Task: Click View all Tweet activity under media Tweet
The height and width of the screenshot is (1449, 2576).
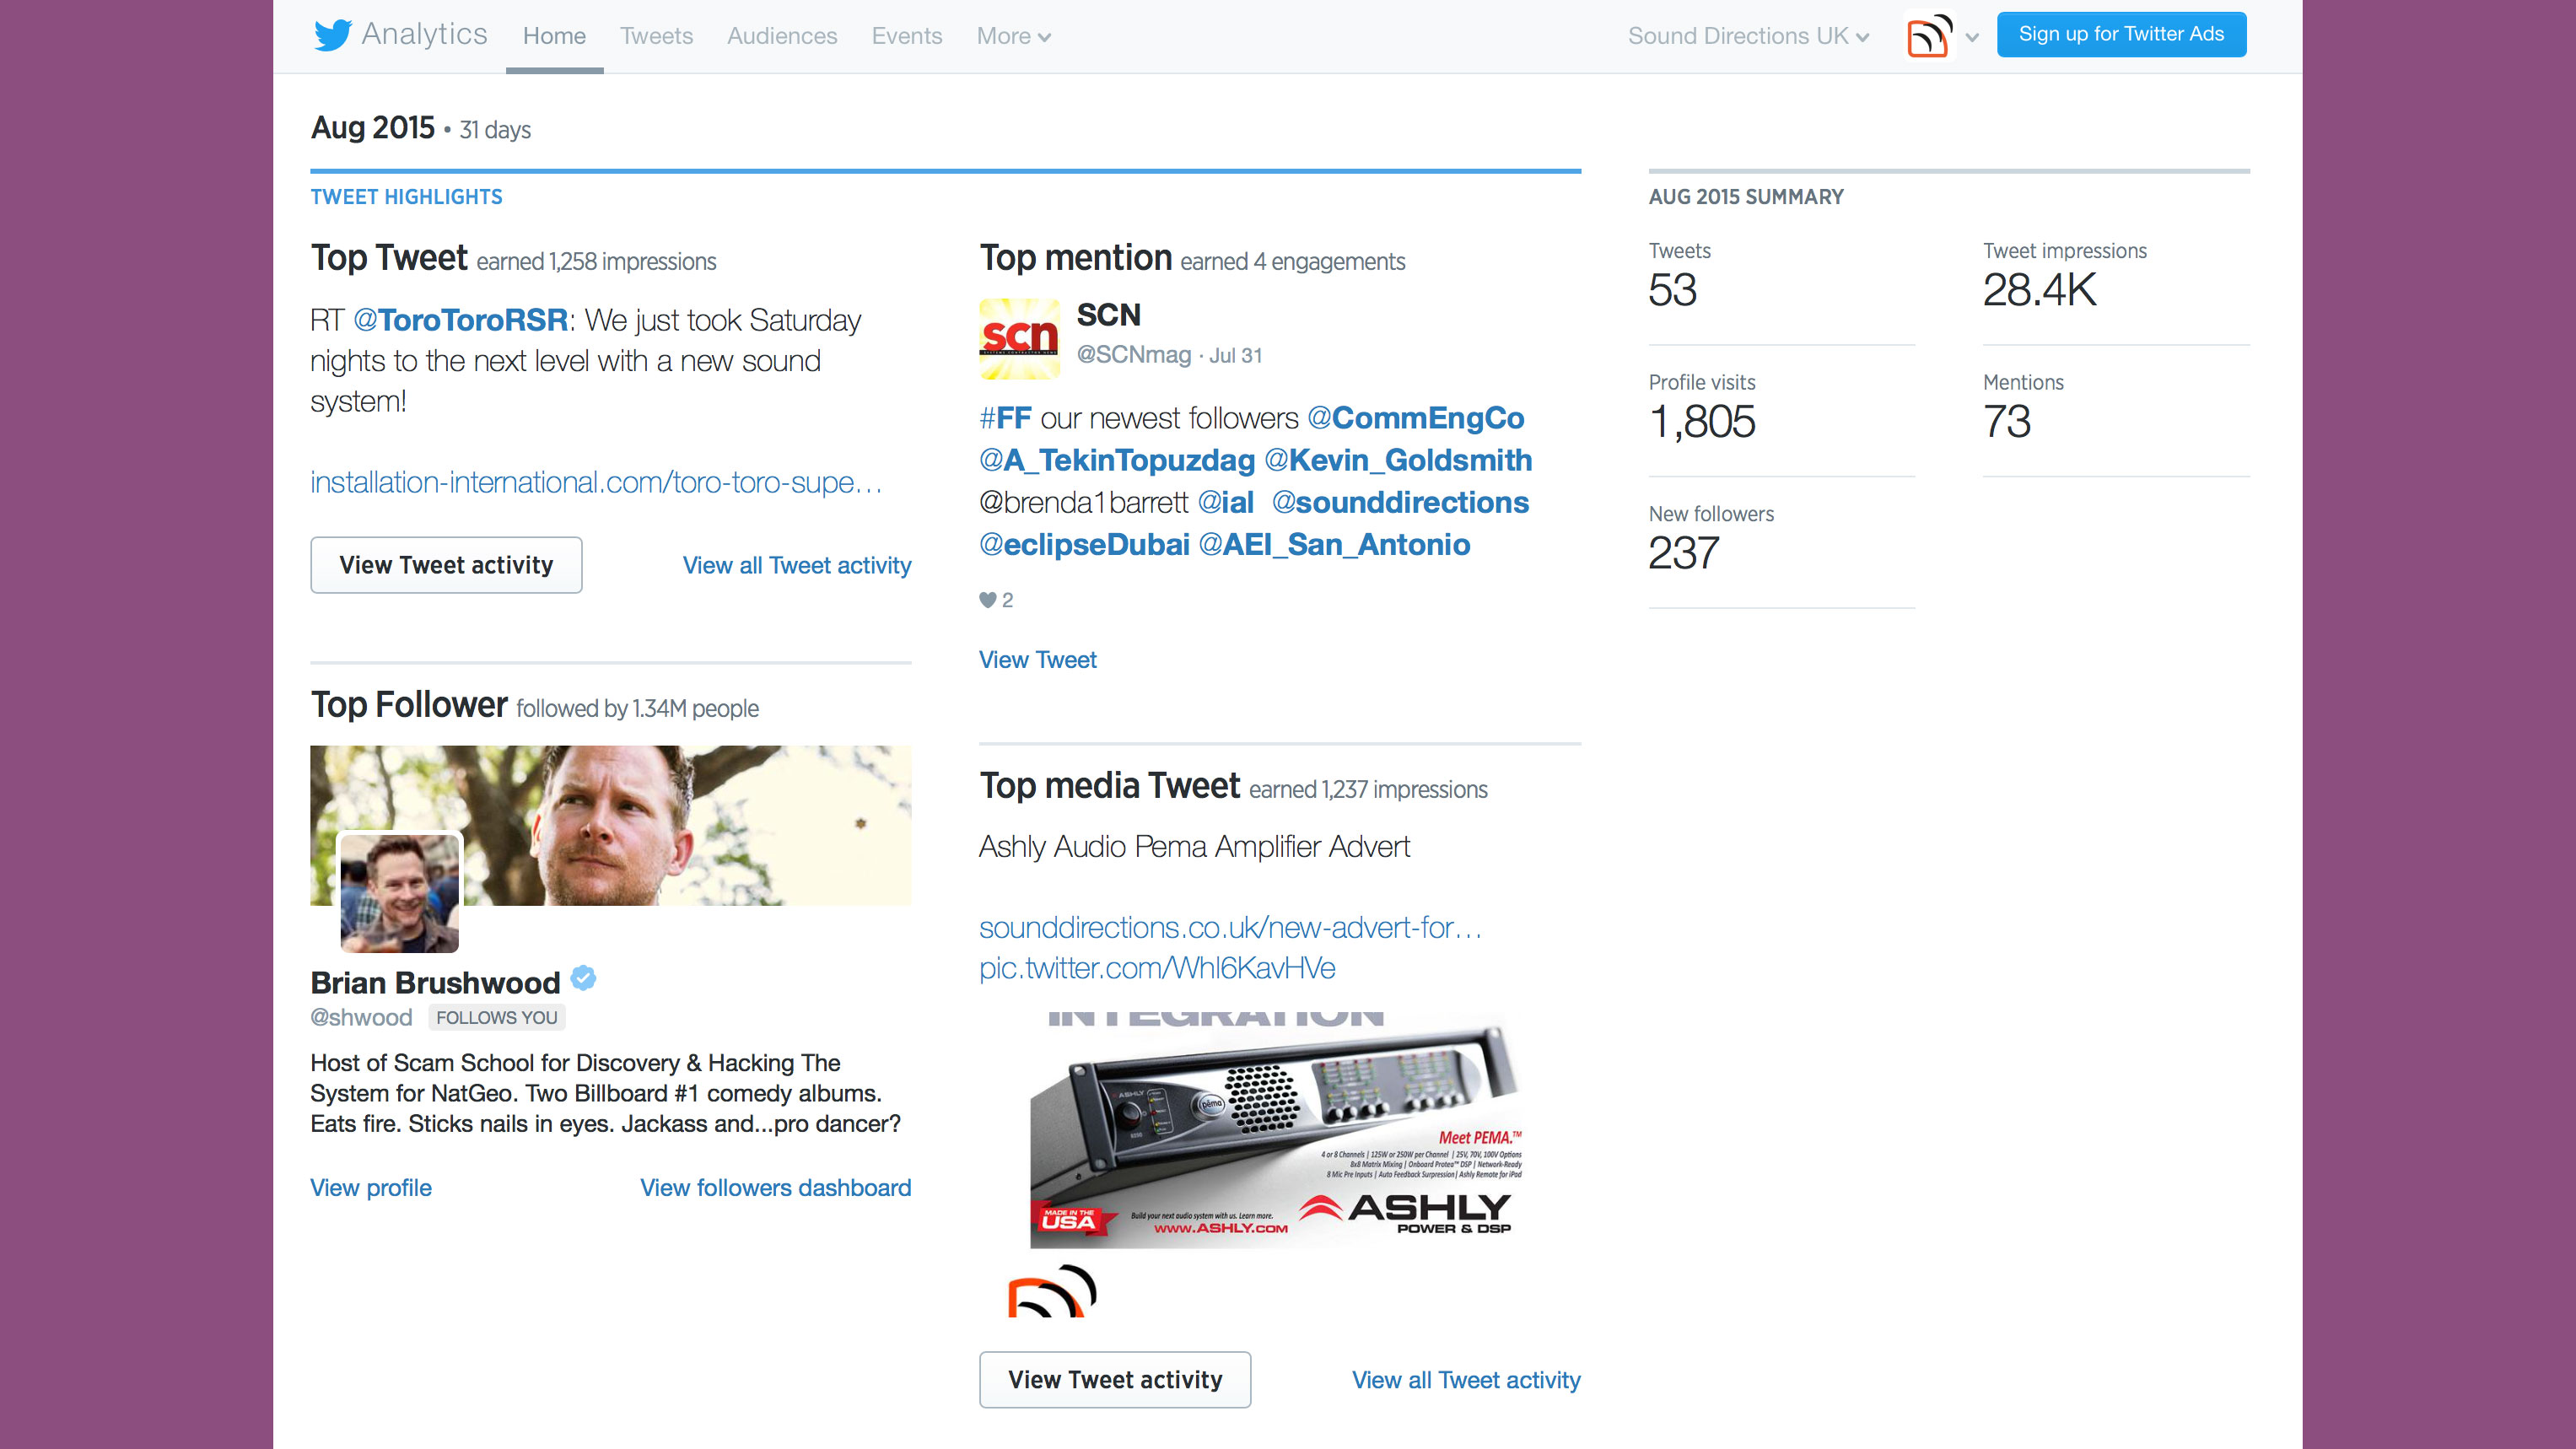Action: (x=1466, y=1380)
